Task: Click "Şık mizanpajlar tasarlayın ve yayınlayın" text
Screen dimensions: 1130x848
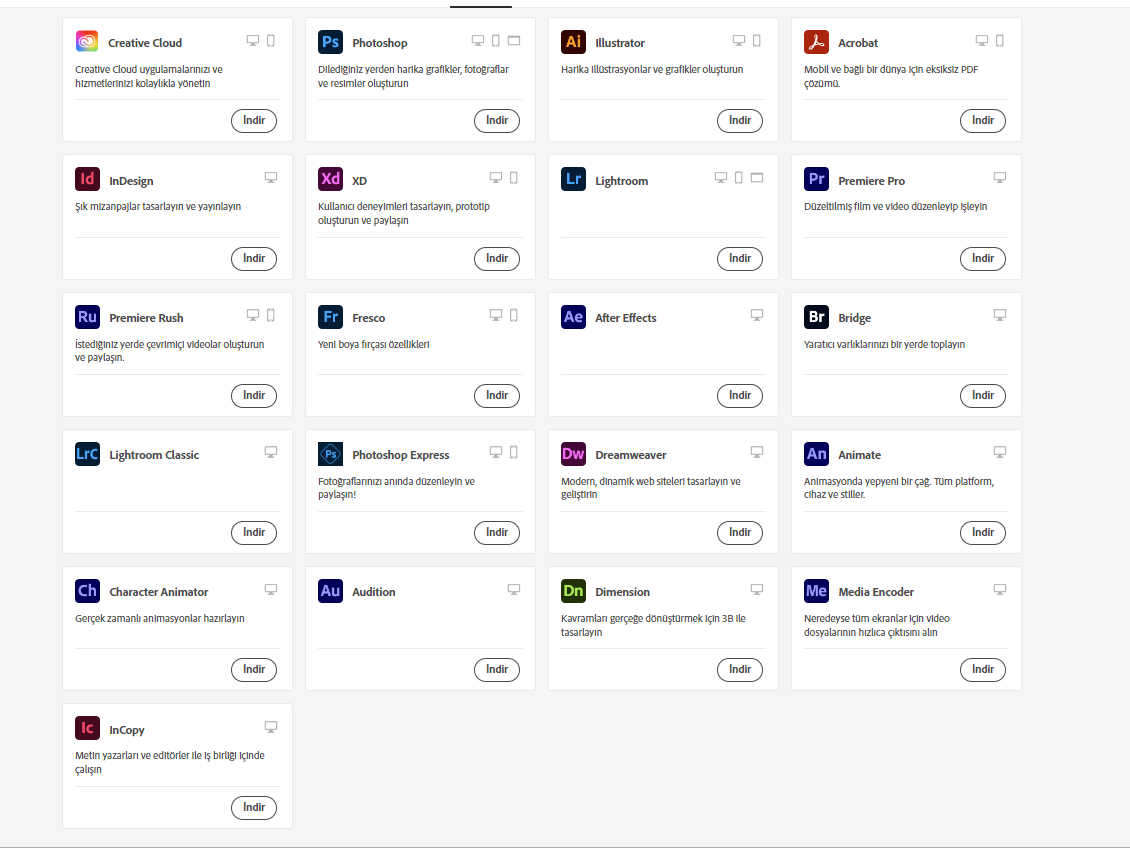Action: (158, 207)
